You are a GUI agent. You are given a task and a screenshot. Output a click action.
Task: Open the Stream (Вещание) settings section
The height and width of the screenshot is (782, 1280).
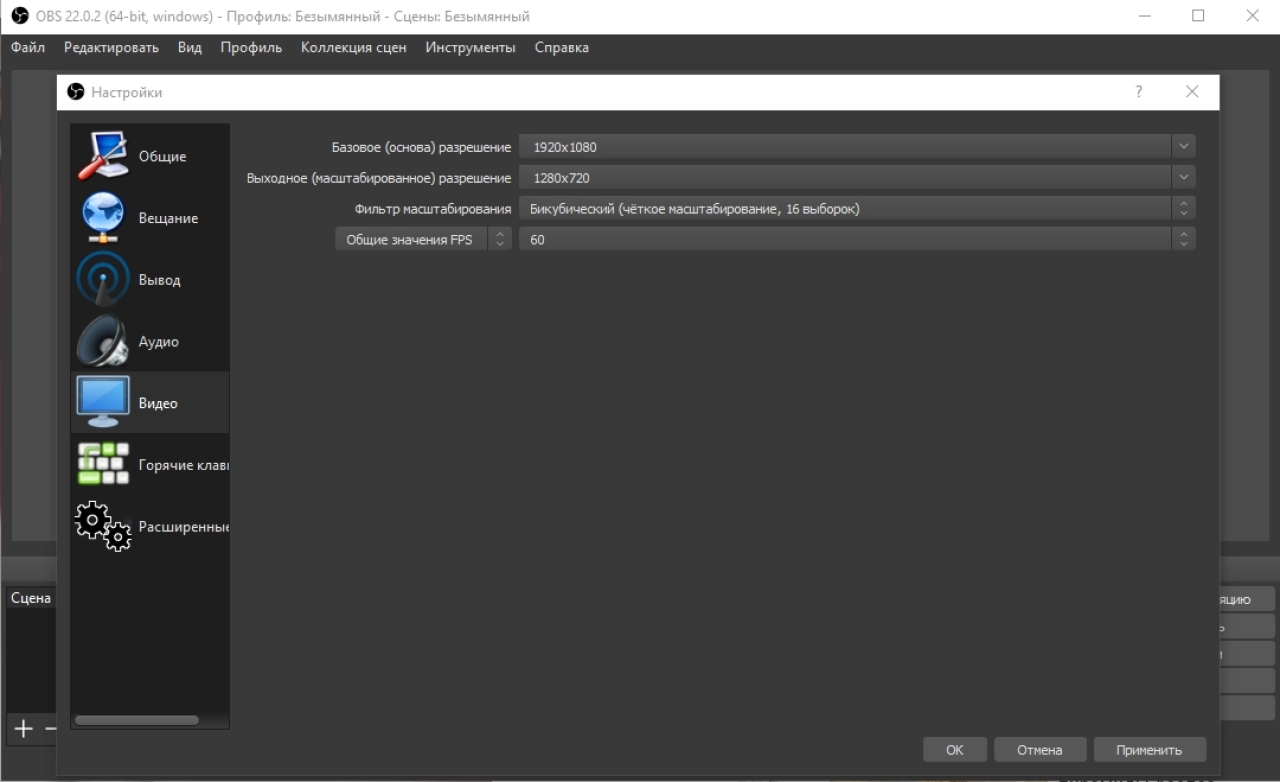point(150,218)
